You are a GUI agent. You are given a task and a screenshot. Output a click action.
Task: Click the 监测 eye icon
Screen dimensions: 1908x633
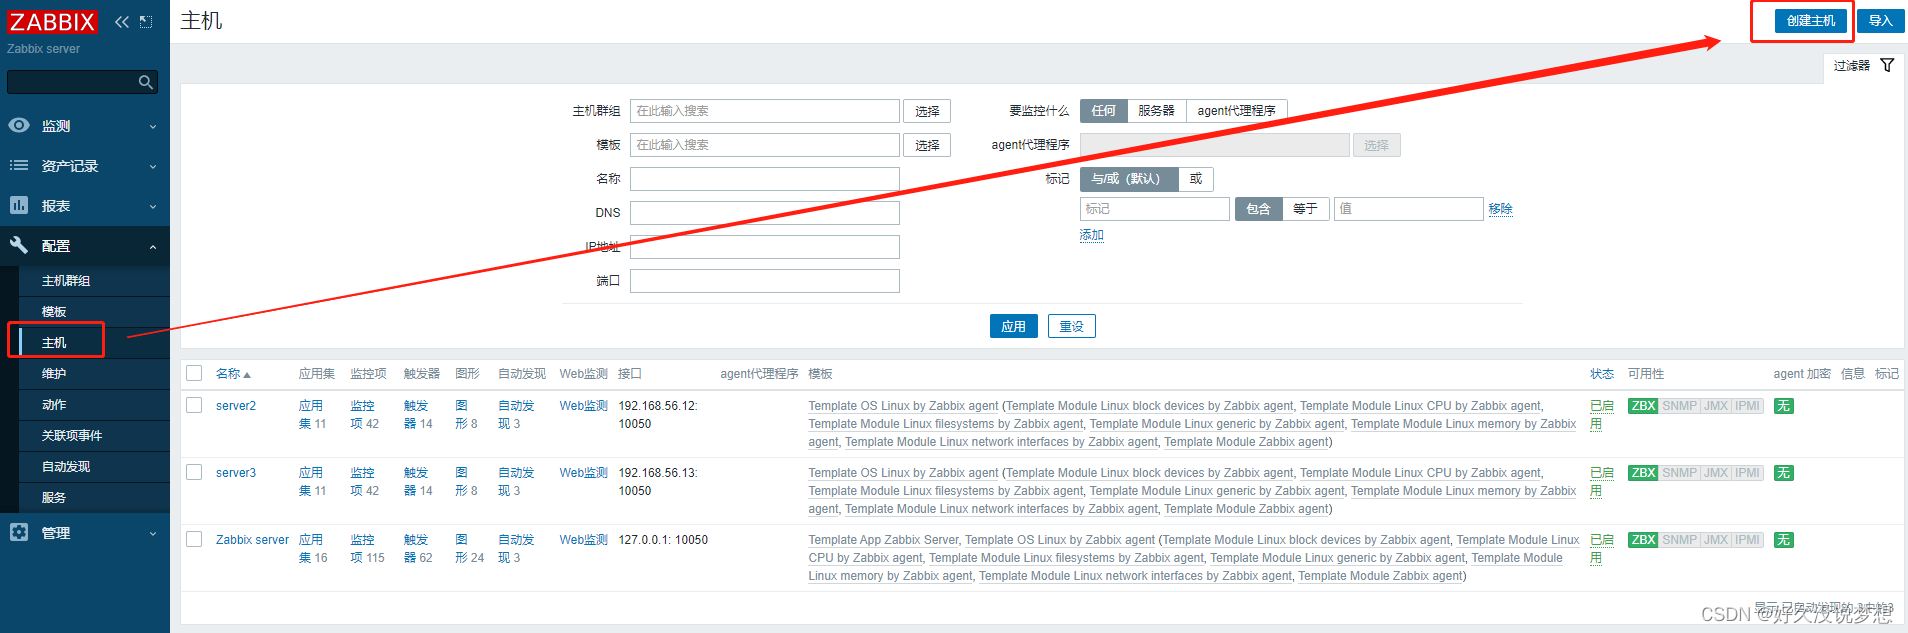(x=19, y=125)
